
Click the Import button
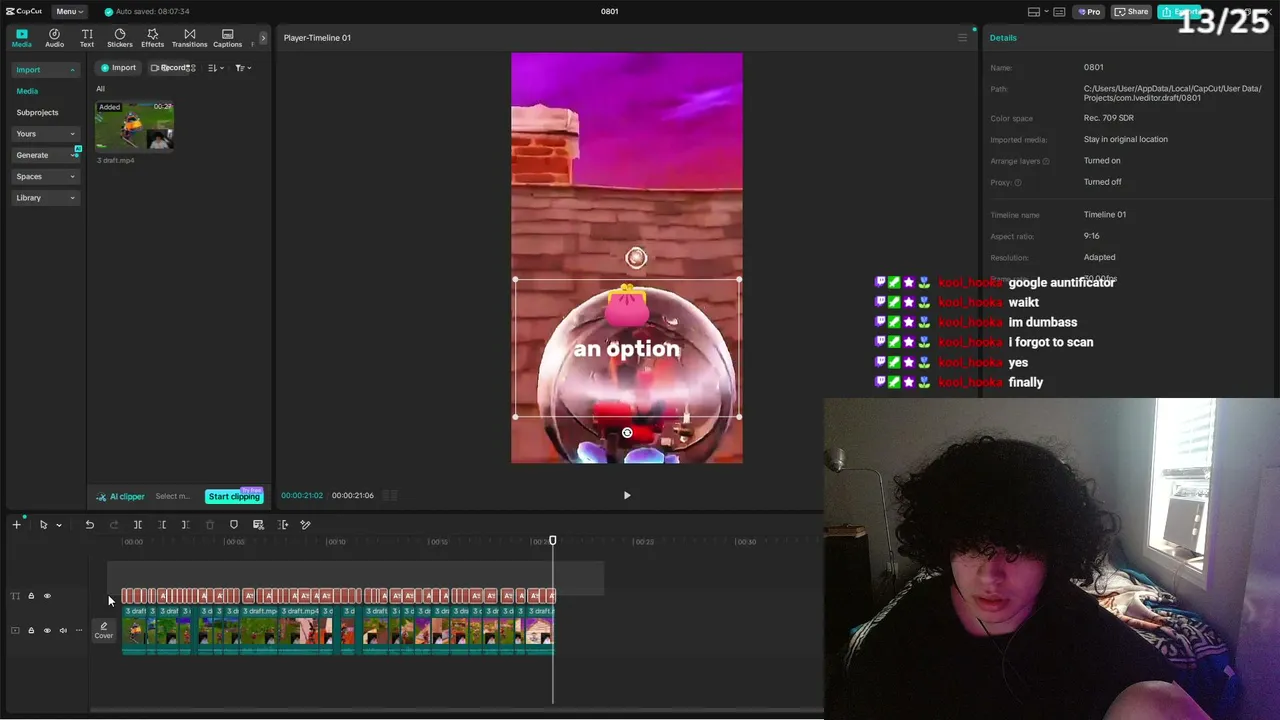pyautogui.click(x=118, y=68)
